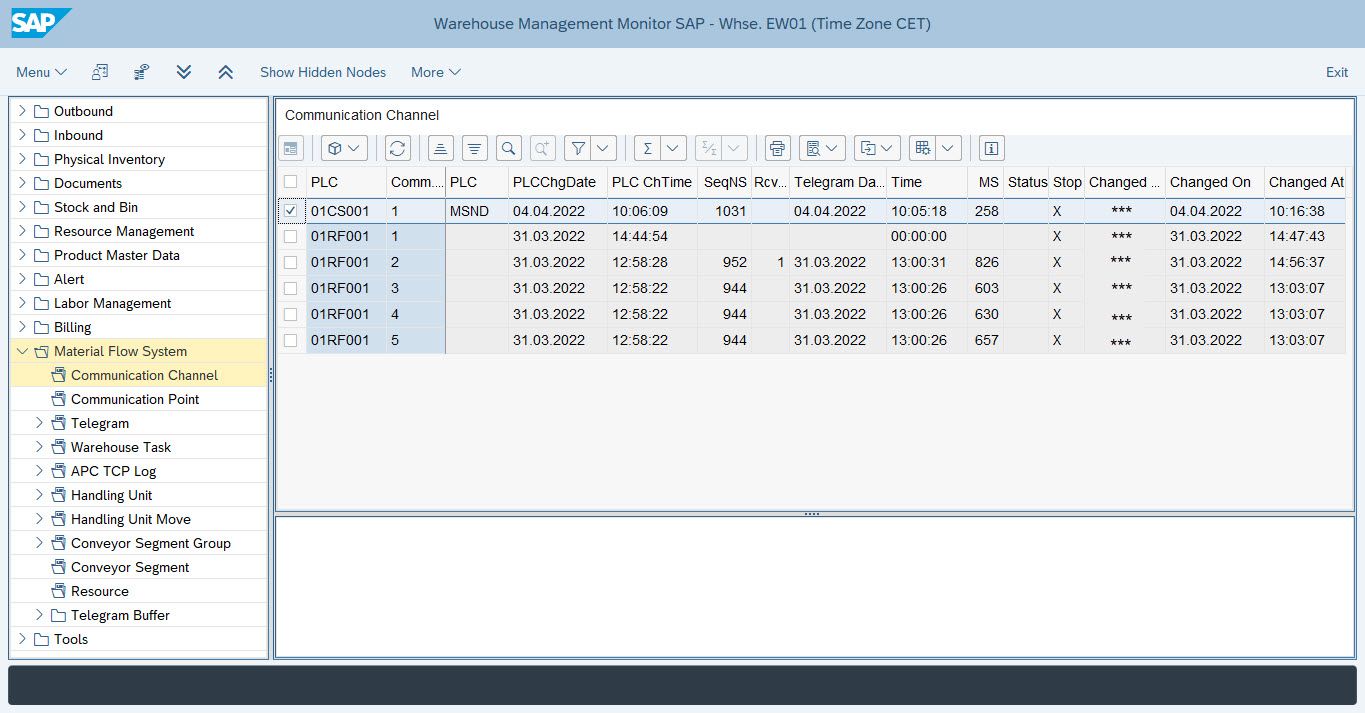Open the layout options dropdown arrow
The height and width of the screenshot is (713, 1365).
point(948,148)
